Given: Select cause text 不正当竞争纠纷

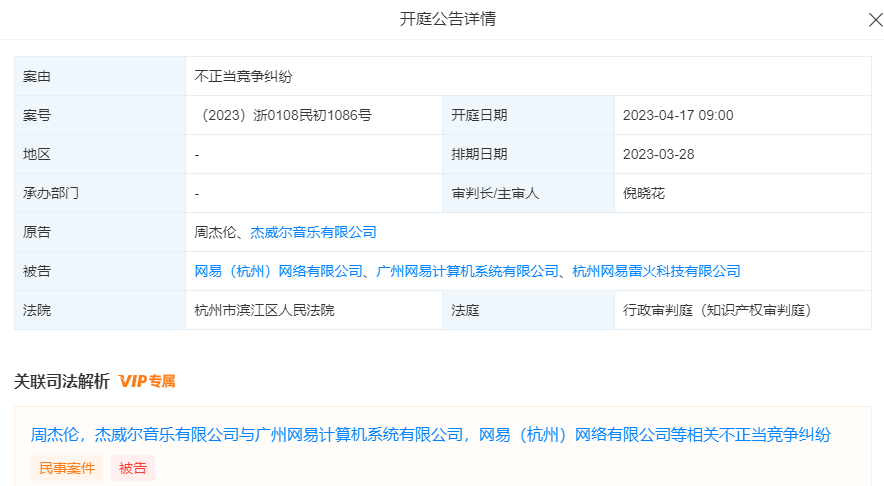Looking at the screenshot, I should 244,77.
